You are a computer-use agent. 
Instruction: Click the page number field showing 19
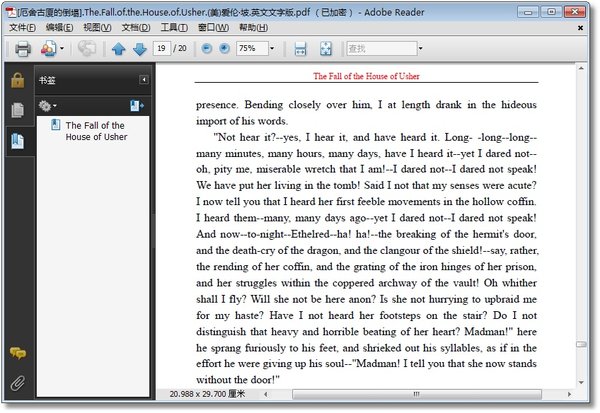161,49
